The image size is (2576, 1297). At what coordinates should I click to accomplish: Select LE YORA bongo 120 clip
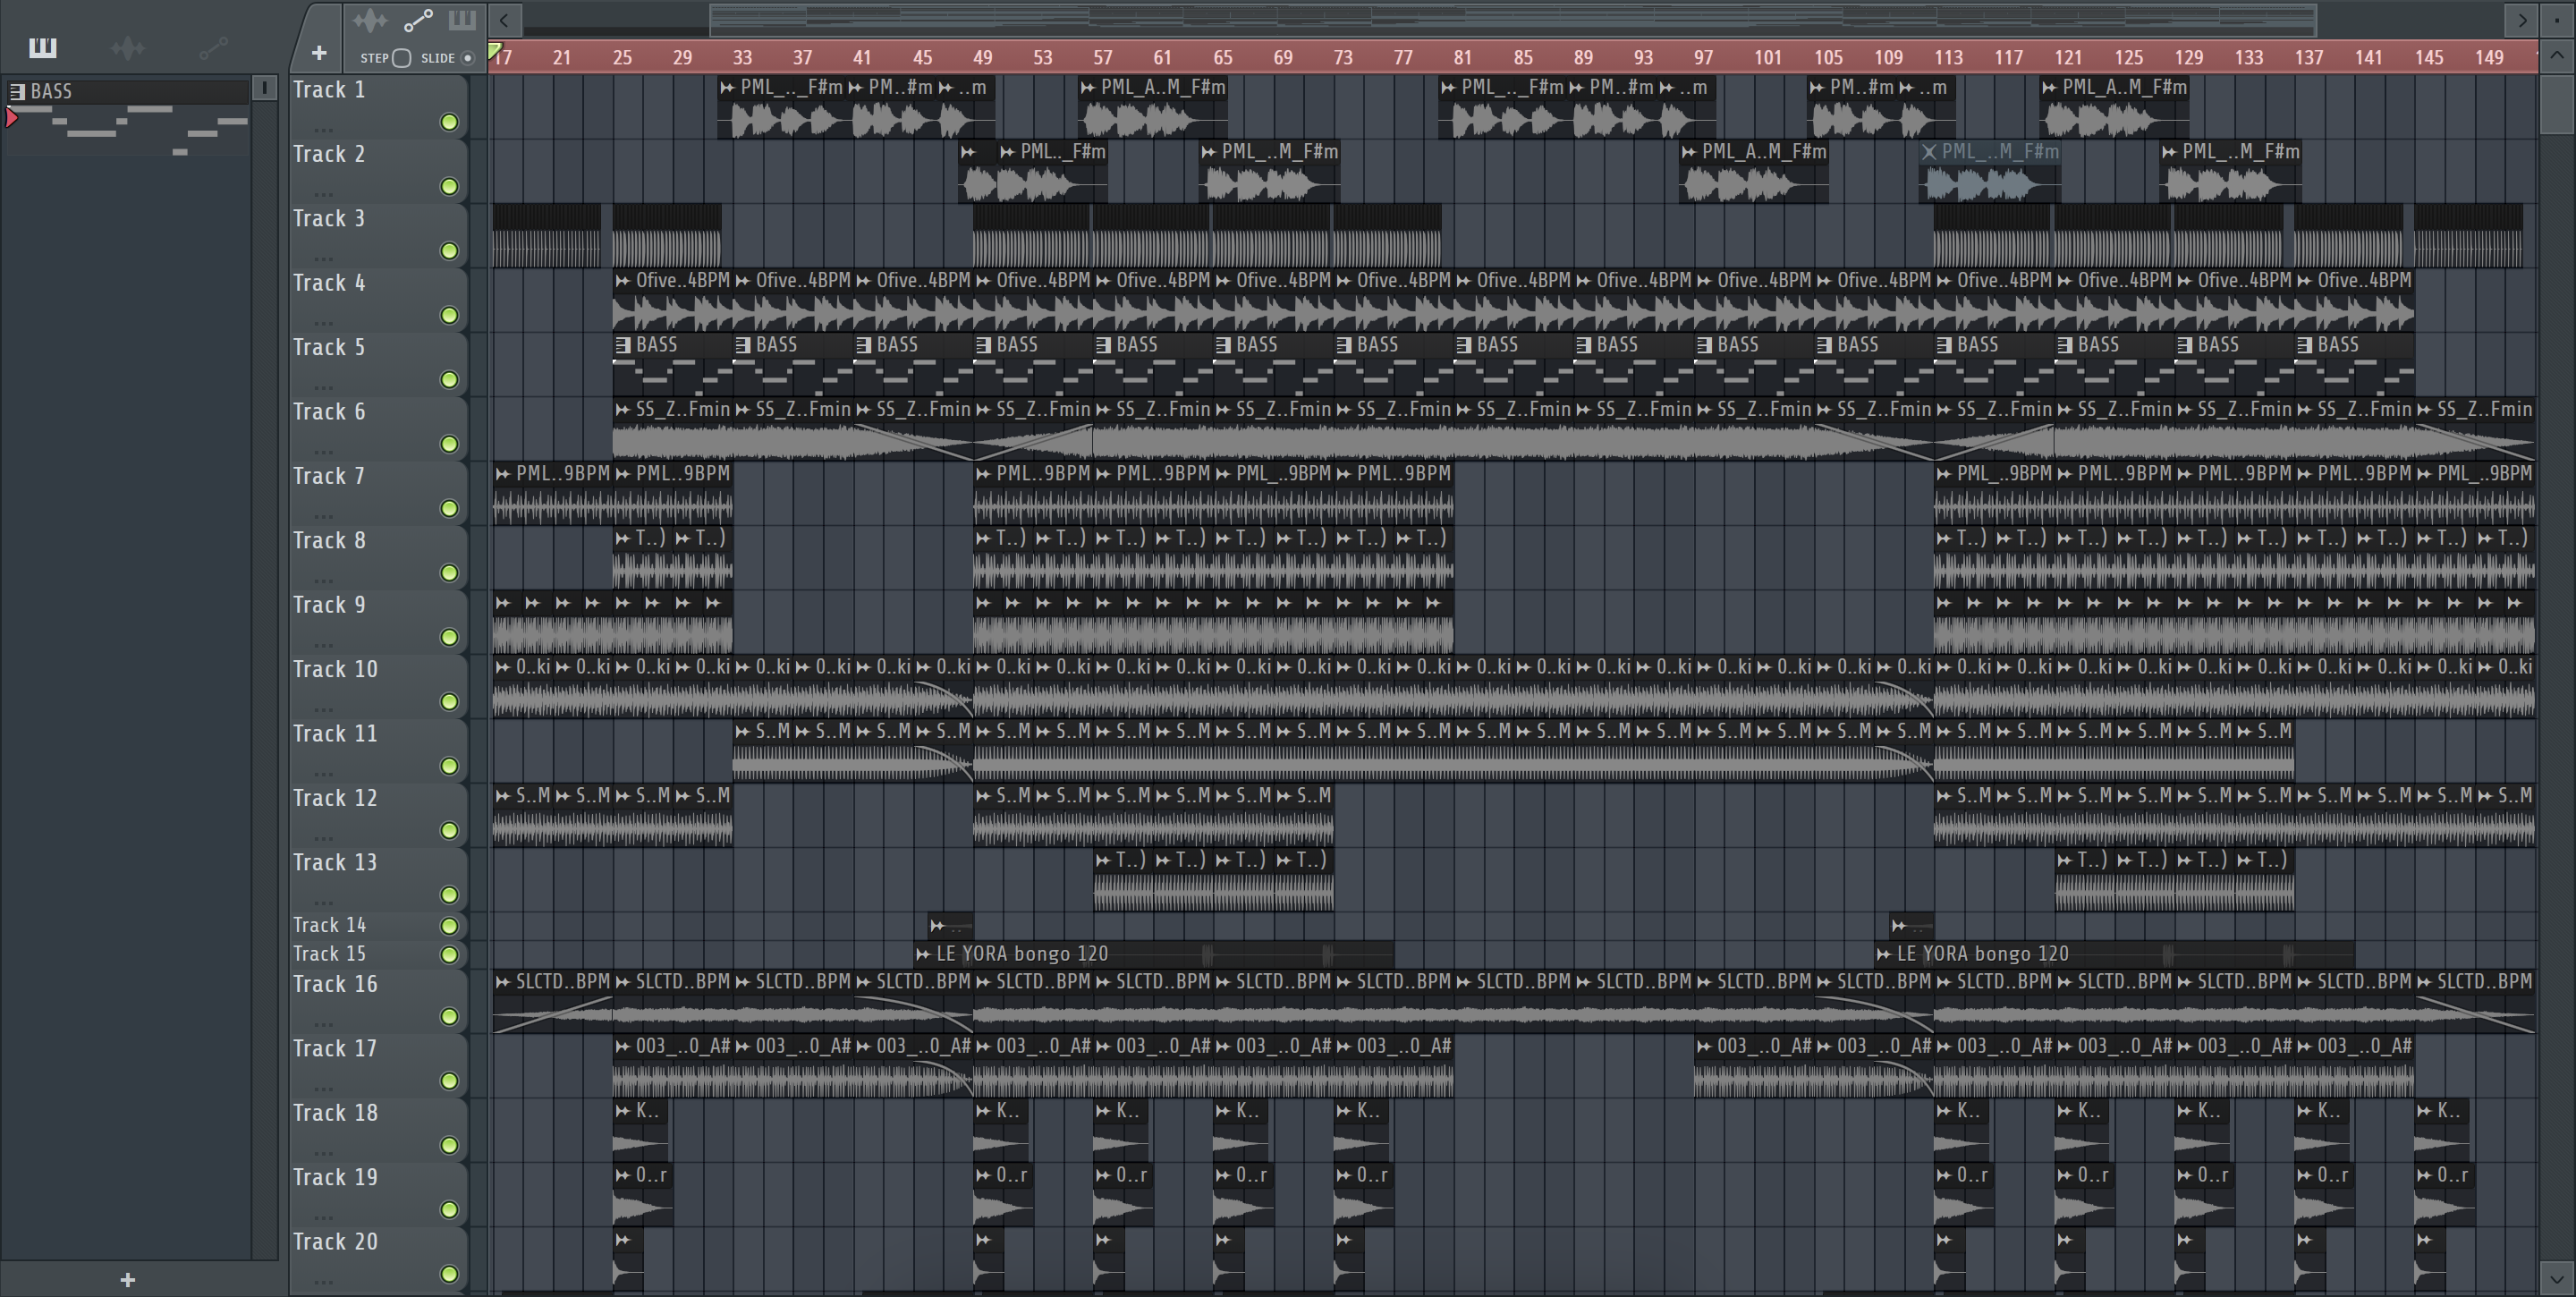pyautogui.click(x=1020, y=954)
